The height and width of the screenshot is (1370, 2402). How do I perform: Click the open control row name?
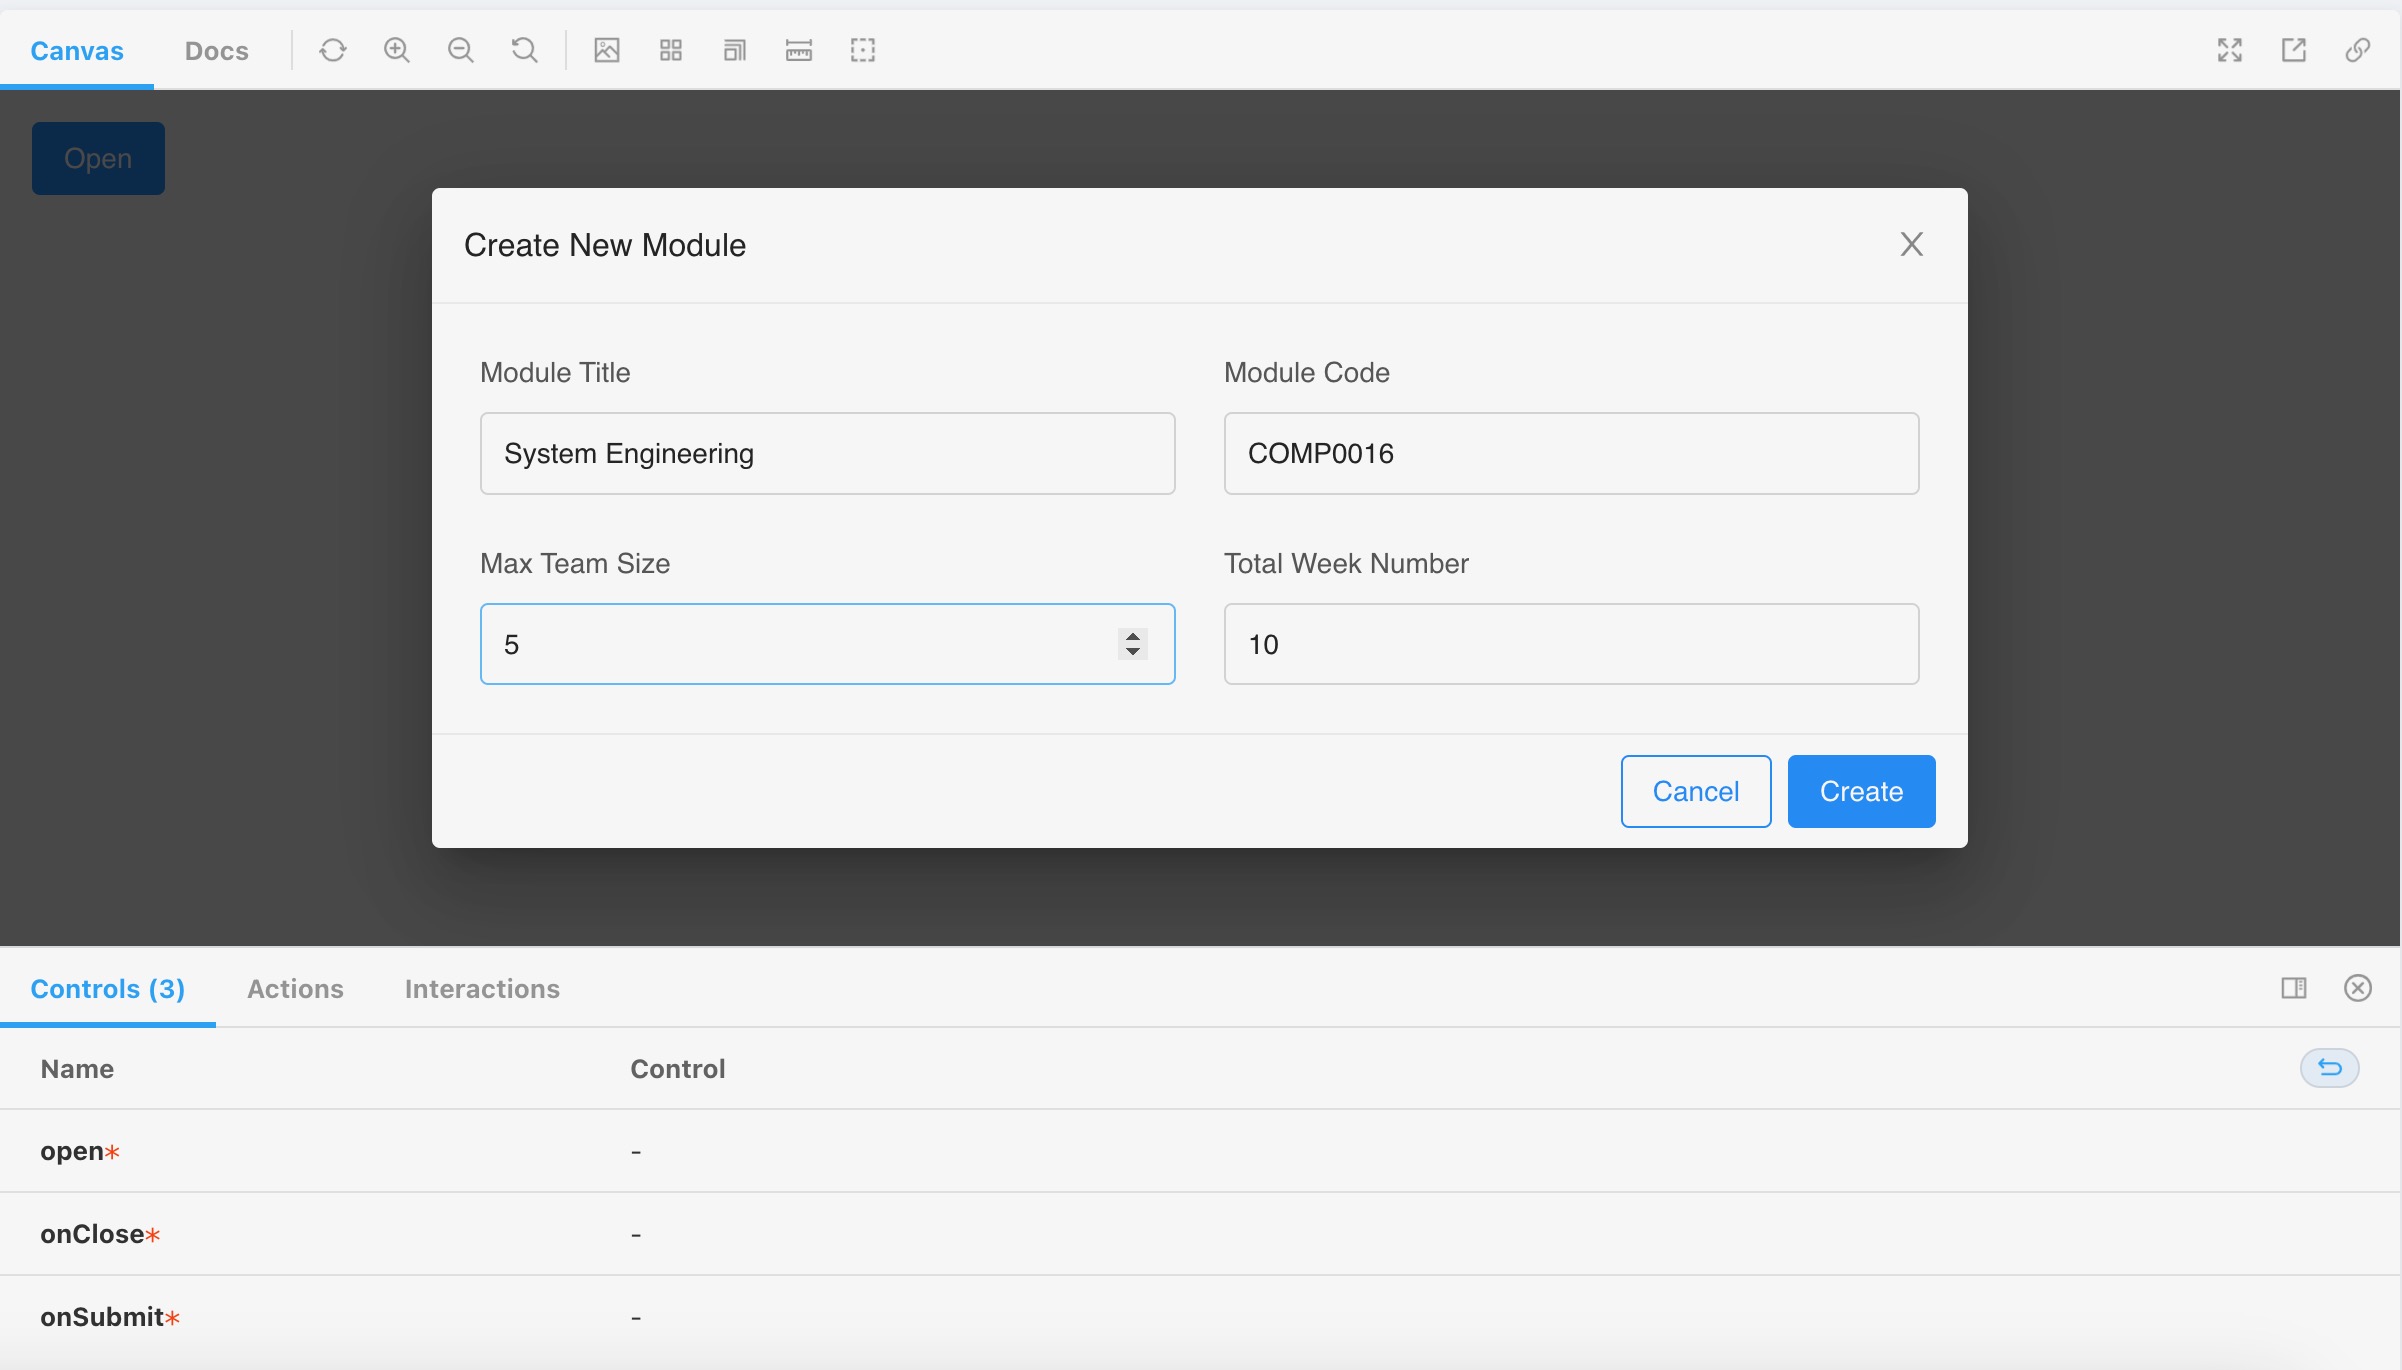(80, 1151)
